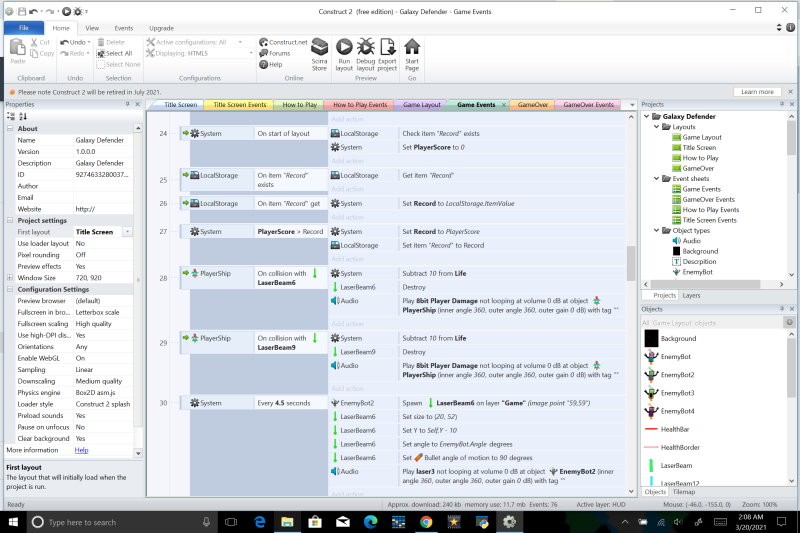Click the Help link in Properties
The height and width of the screenshot is (533, 800).
[81, 450]
